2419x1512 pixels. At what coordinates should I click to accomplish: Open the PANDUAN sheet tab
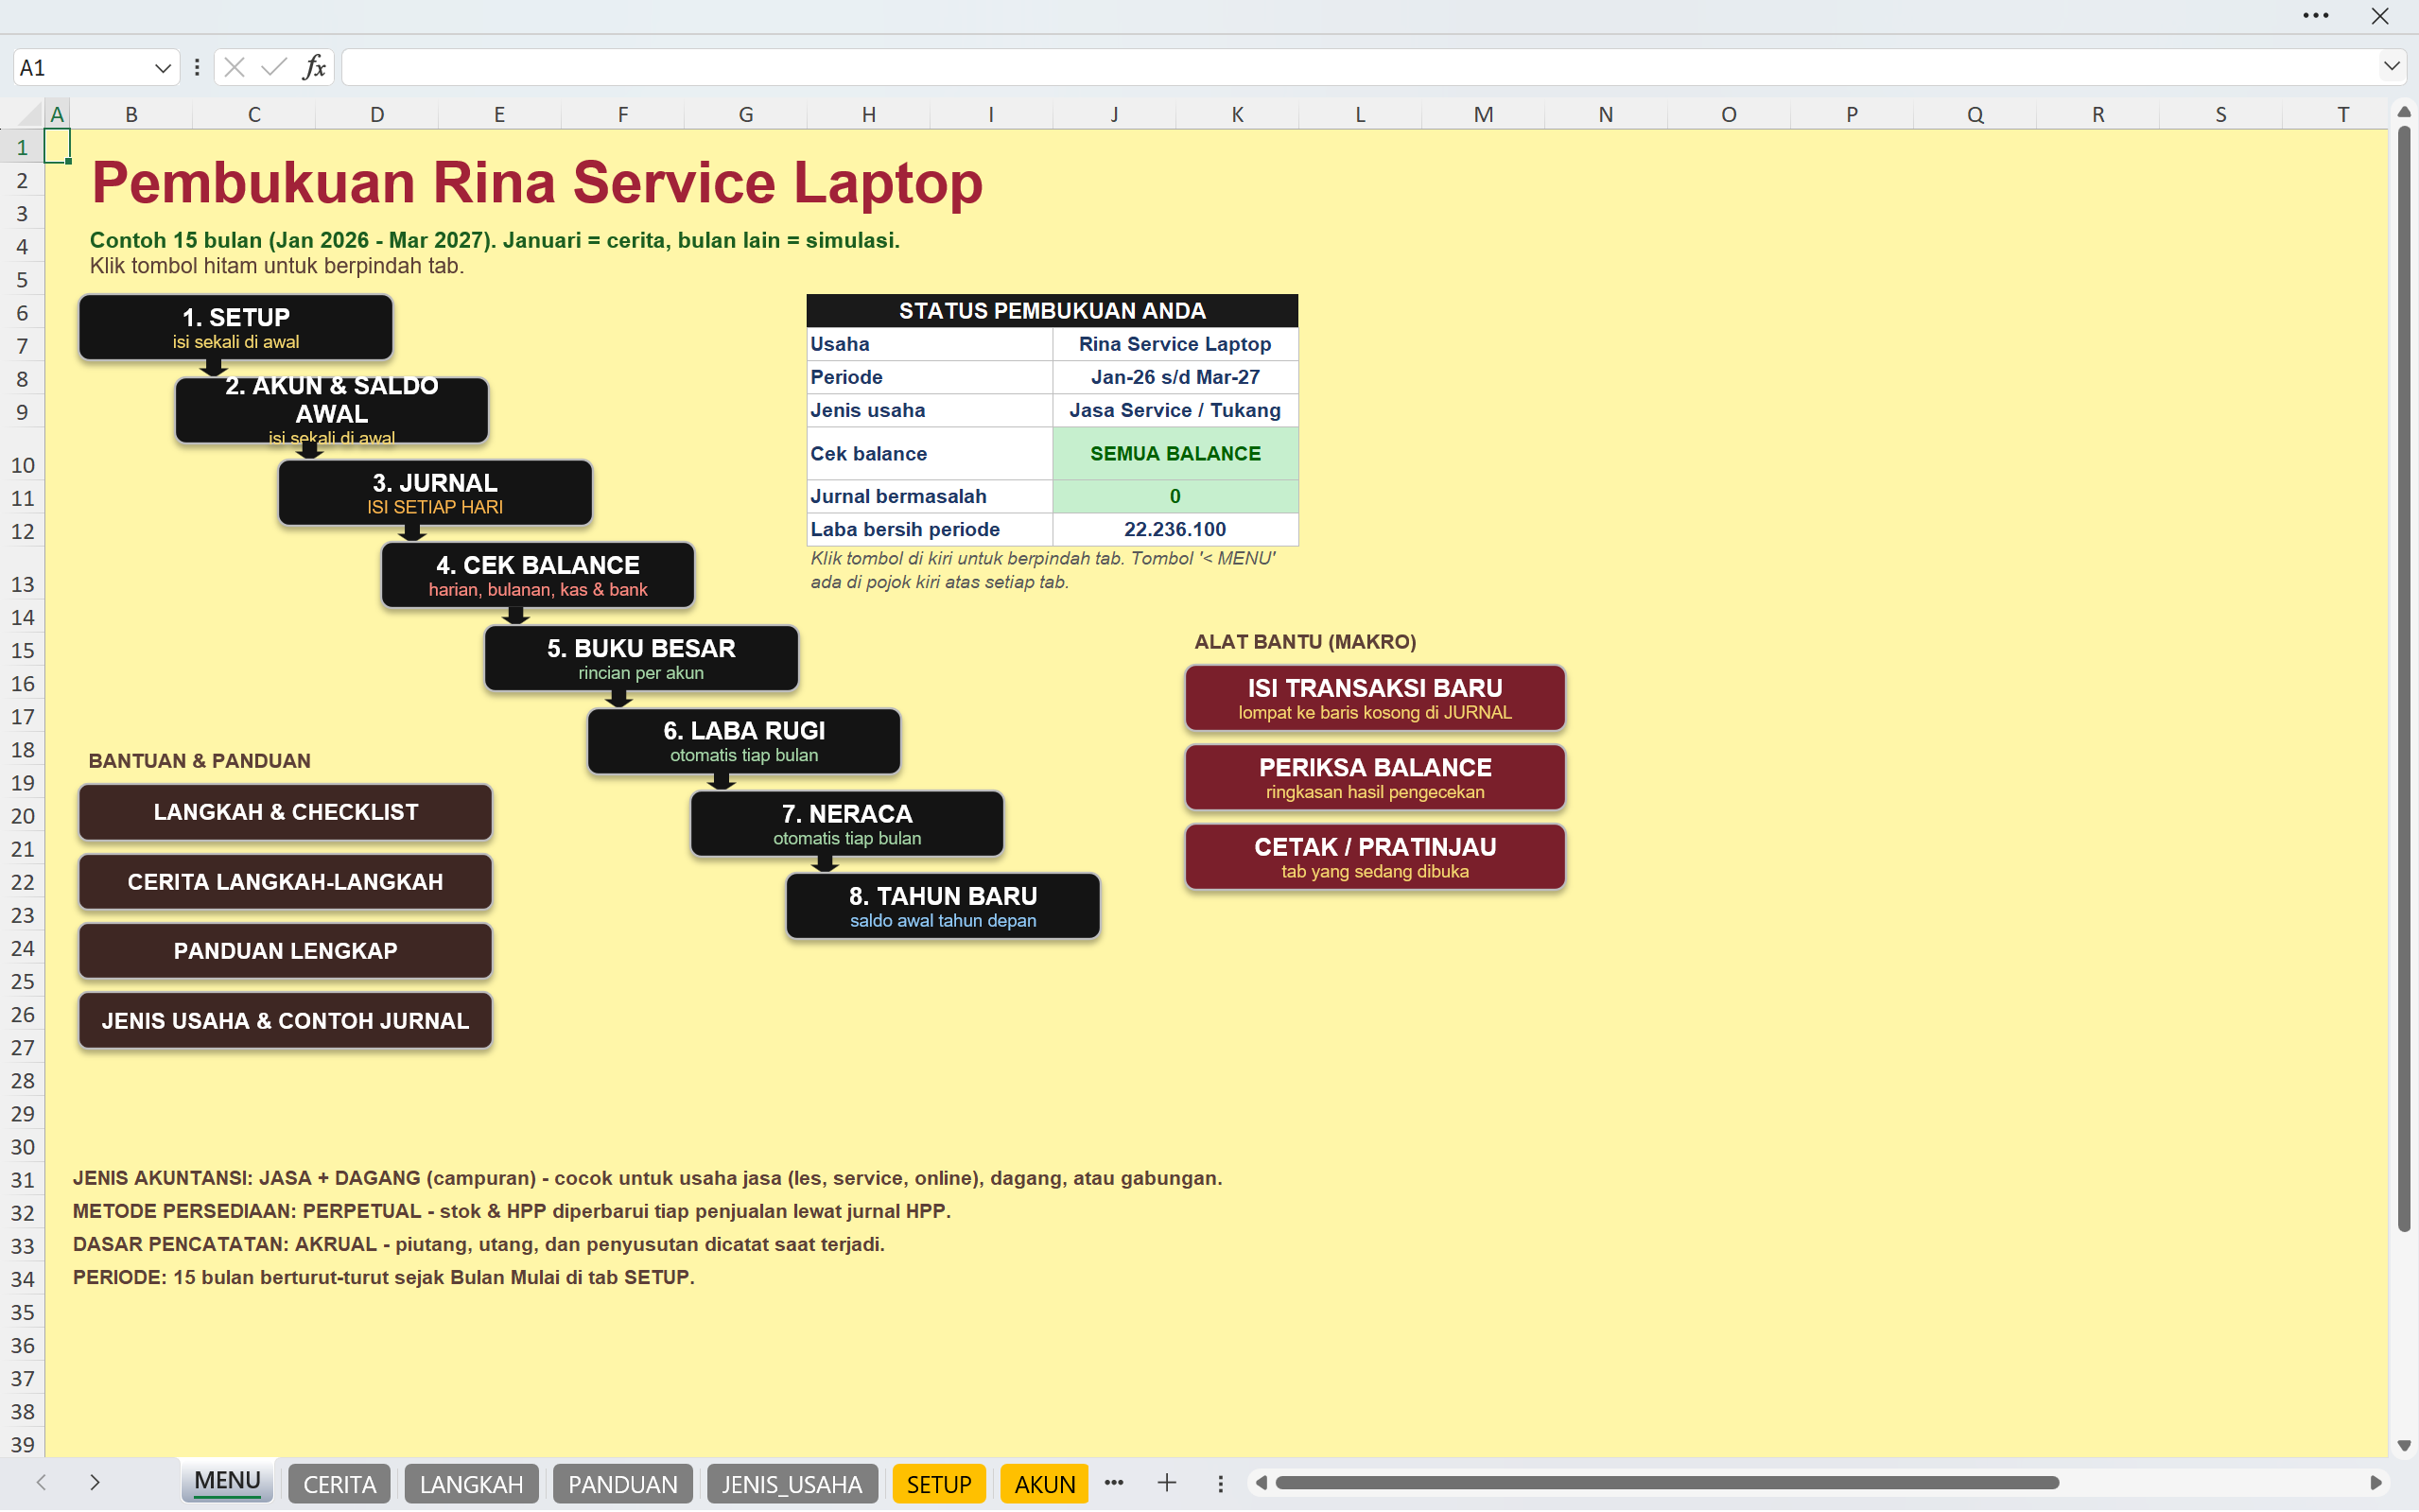click(x=622, y=1484)
